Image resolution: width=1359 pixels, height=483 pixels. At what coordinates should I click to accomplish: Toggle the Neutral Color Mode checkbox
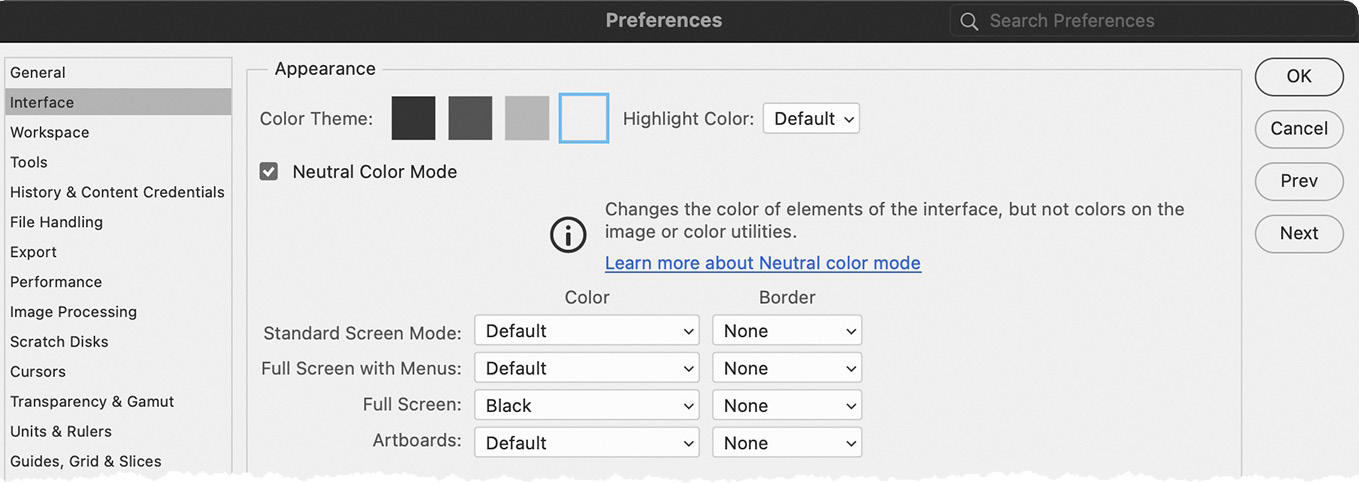[x=269, y=172]
